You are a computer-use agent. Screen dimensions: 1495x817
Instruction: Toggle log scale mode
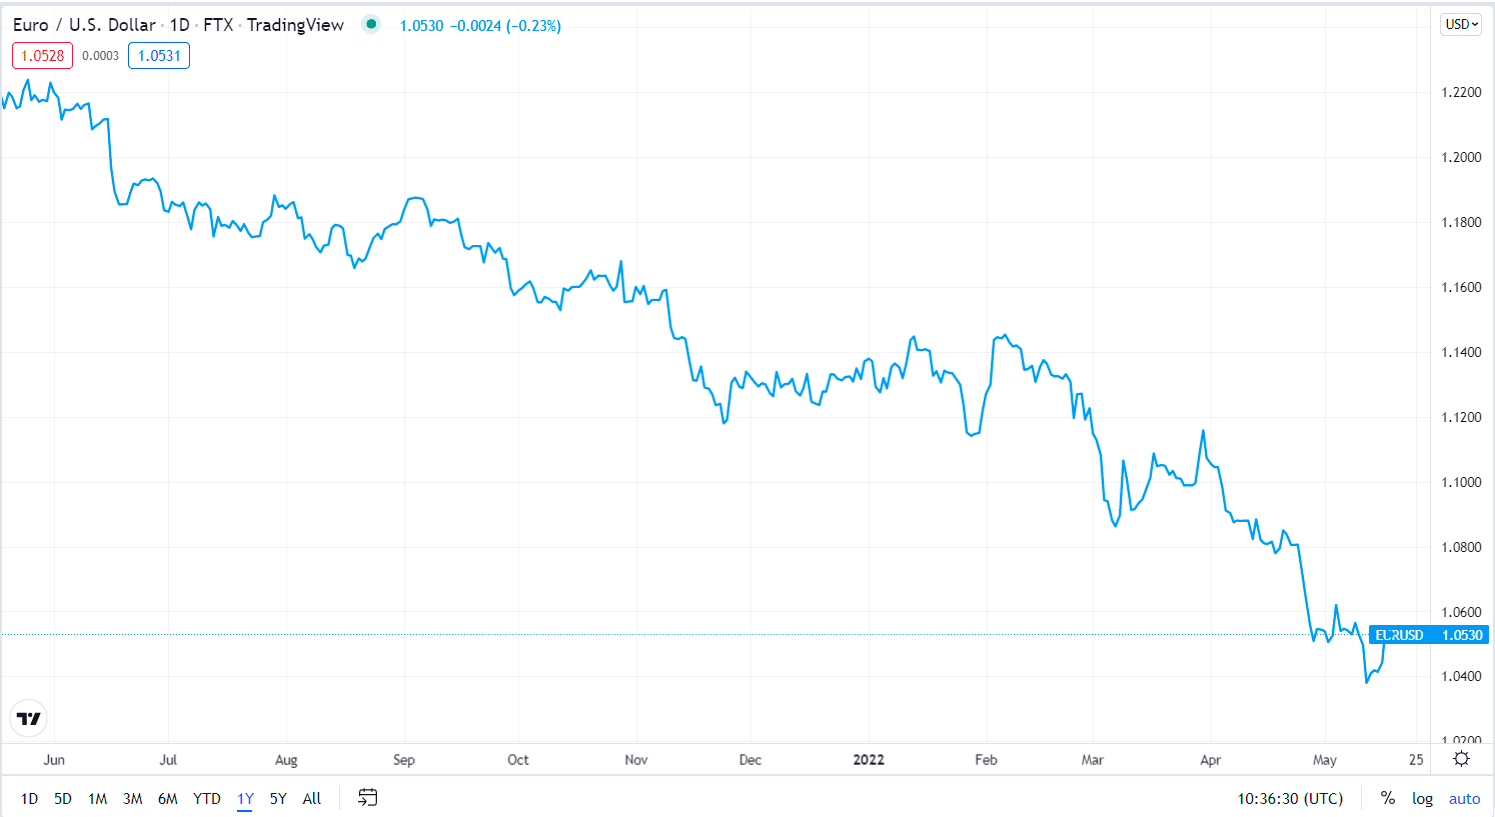[1422, 798]
